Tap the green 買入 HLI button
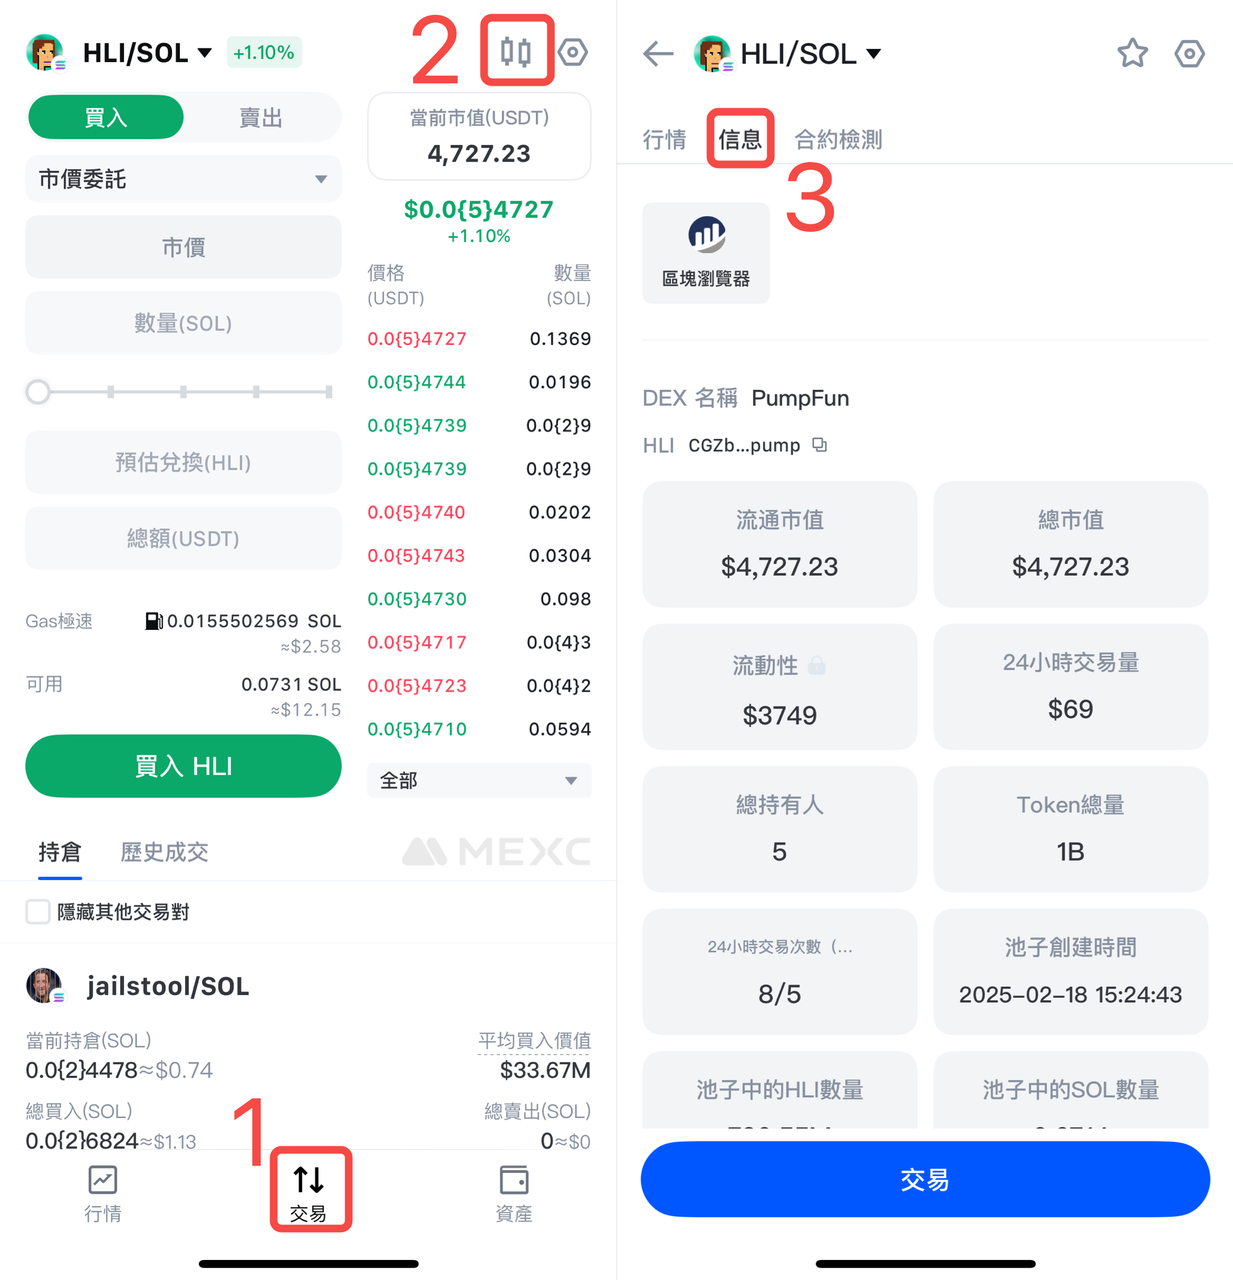The image size is (1233, 1280). [183, 766]
